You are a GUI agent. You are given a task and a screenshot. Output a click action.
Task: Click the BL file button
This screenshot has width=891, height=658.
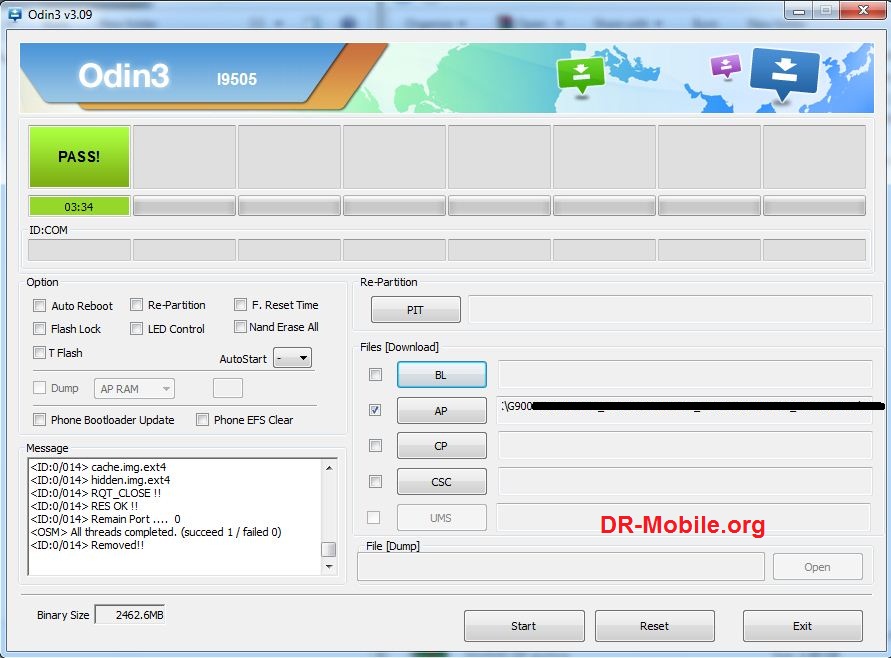442,375
